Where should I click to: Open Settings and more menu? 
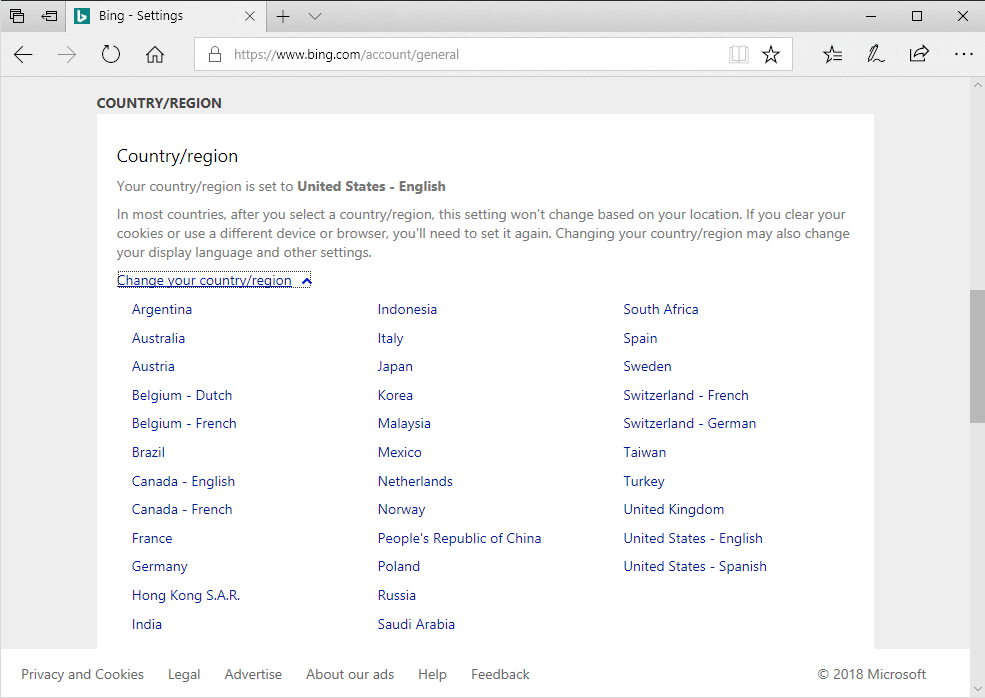[963, 55]
